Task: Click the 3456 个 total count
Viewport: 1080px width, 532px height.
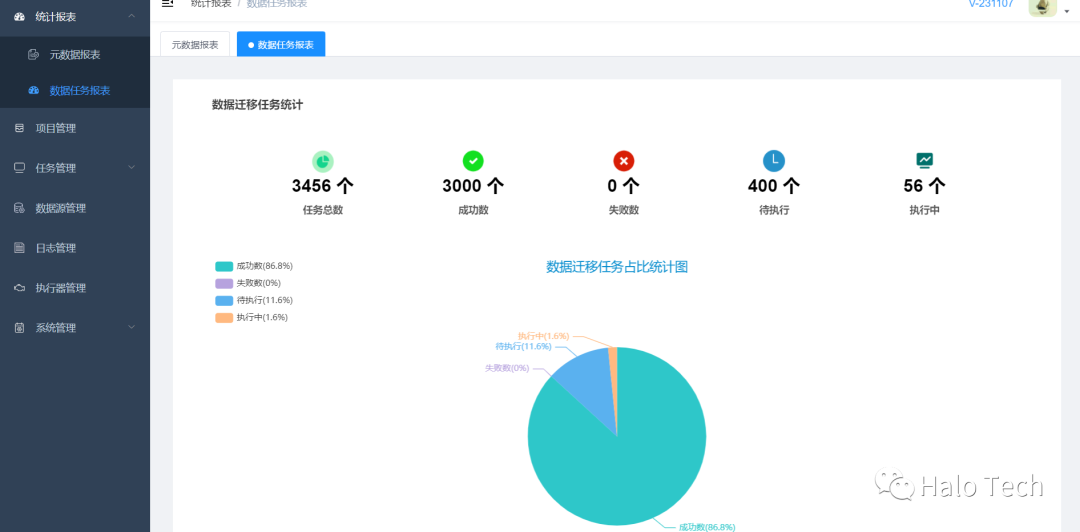Action: (x=323, y=186)
